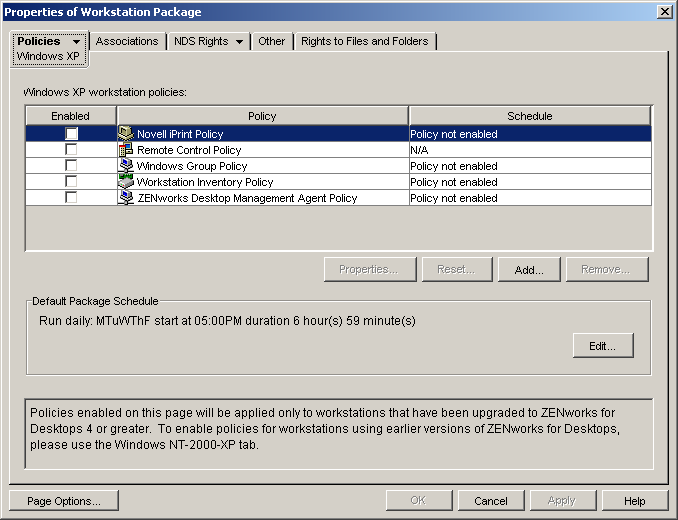Click the Cancel button
This screenshot has width=678, height=520.
[491, 501]
